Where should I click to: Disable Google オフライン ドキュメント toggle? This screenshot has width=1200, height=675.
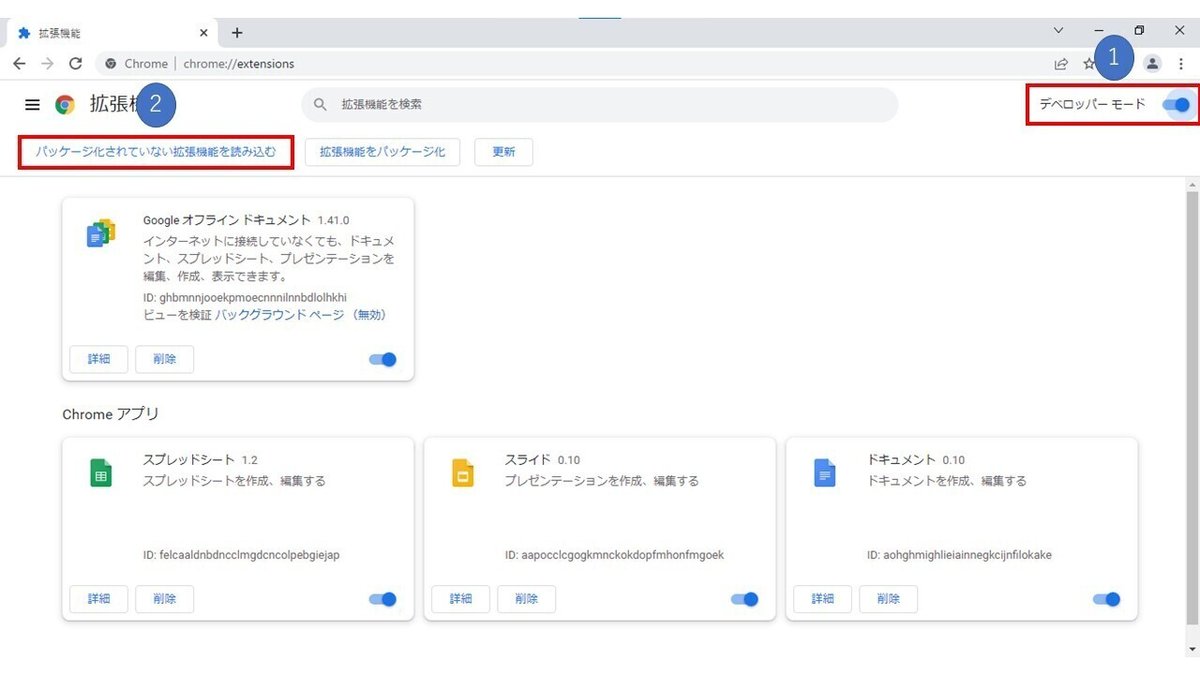(x=383, y=359)
